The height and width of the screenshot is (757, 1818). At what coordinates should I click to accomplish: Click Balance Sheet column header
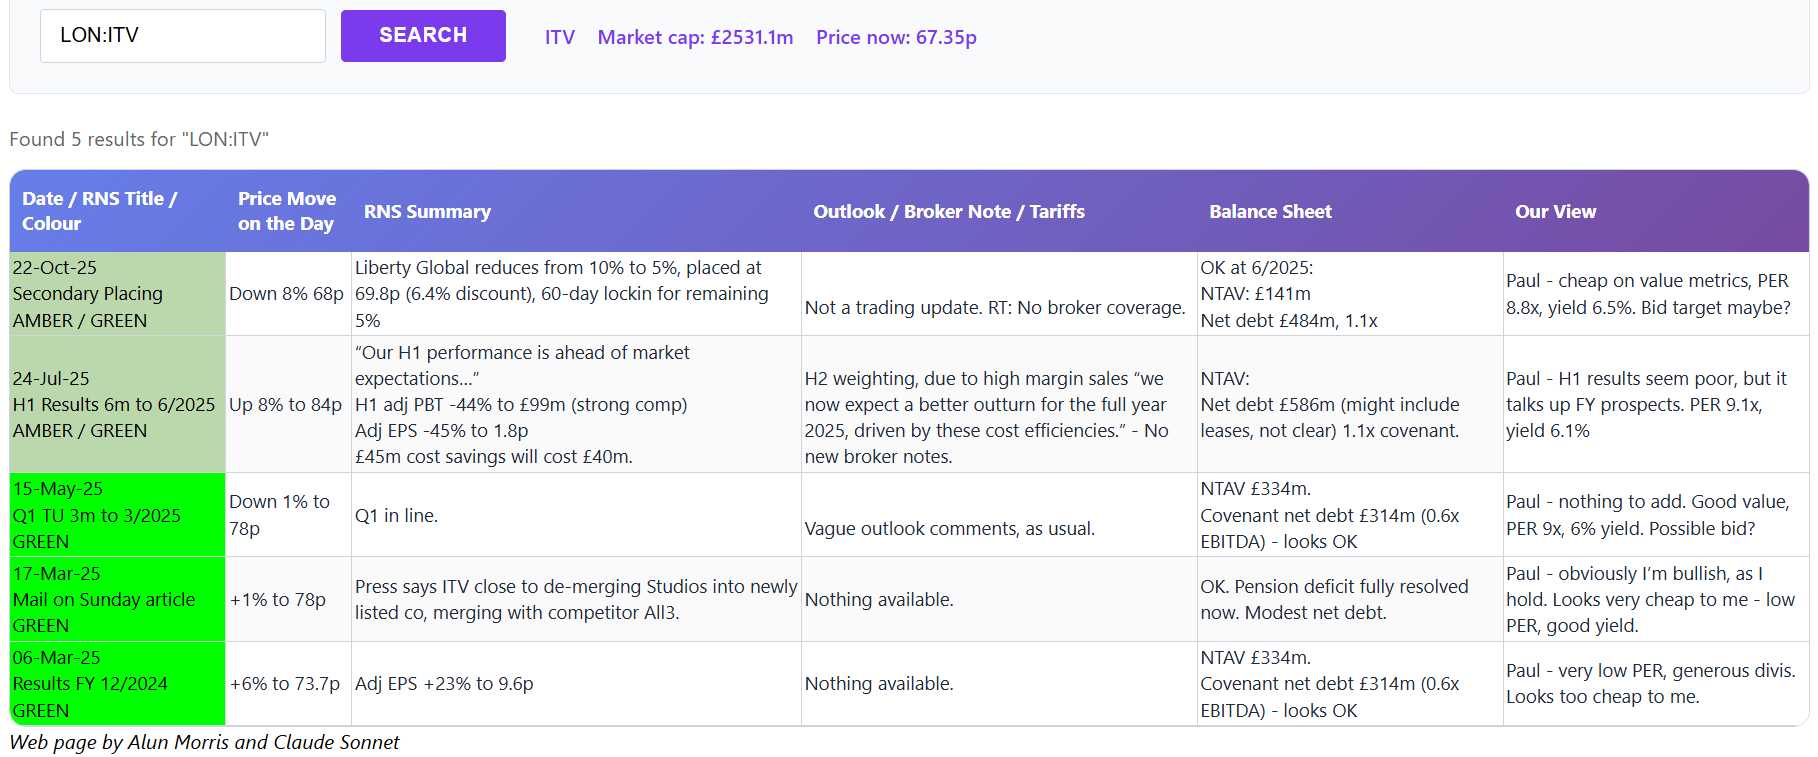point(1270,211)
